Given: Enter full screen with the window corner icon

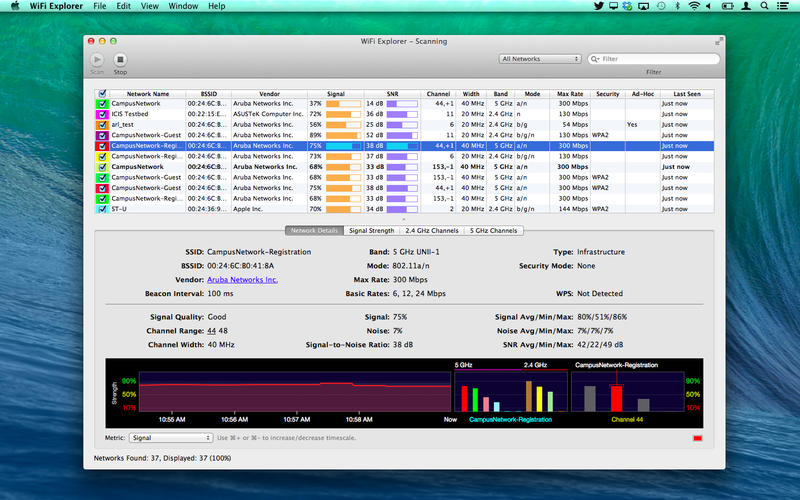Looking at the screenshot, I should (x=718, y=41).
